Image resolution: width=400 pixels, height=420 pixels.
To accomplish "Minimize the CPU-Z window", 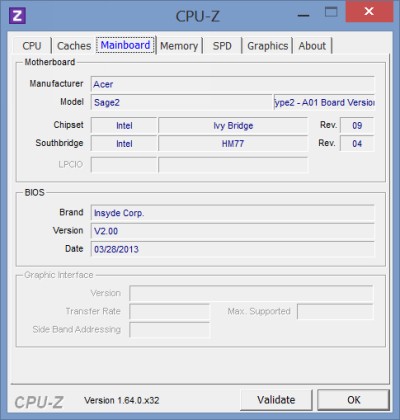I will coord(303,15).
